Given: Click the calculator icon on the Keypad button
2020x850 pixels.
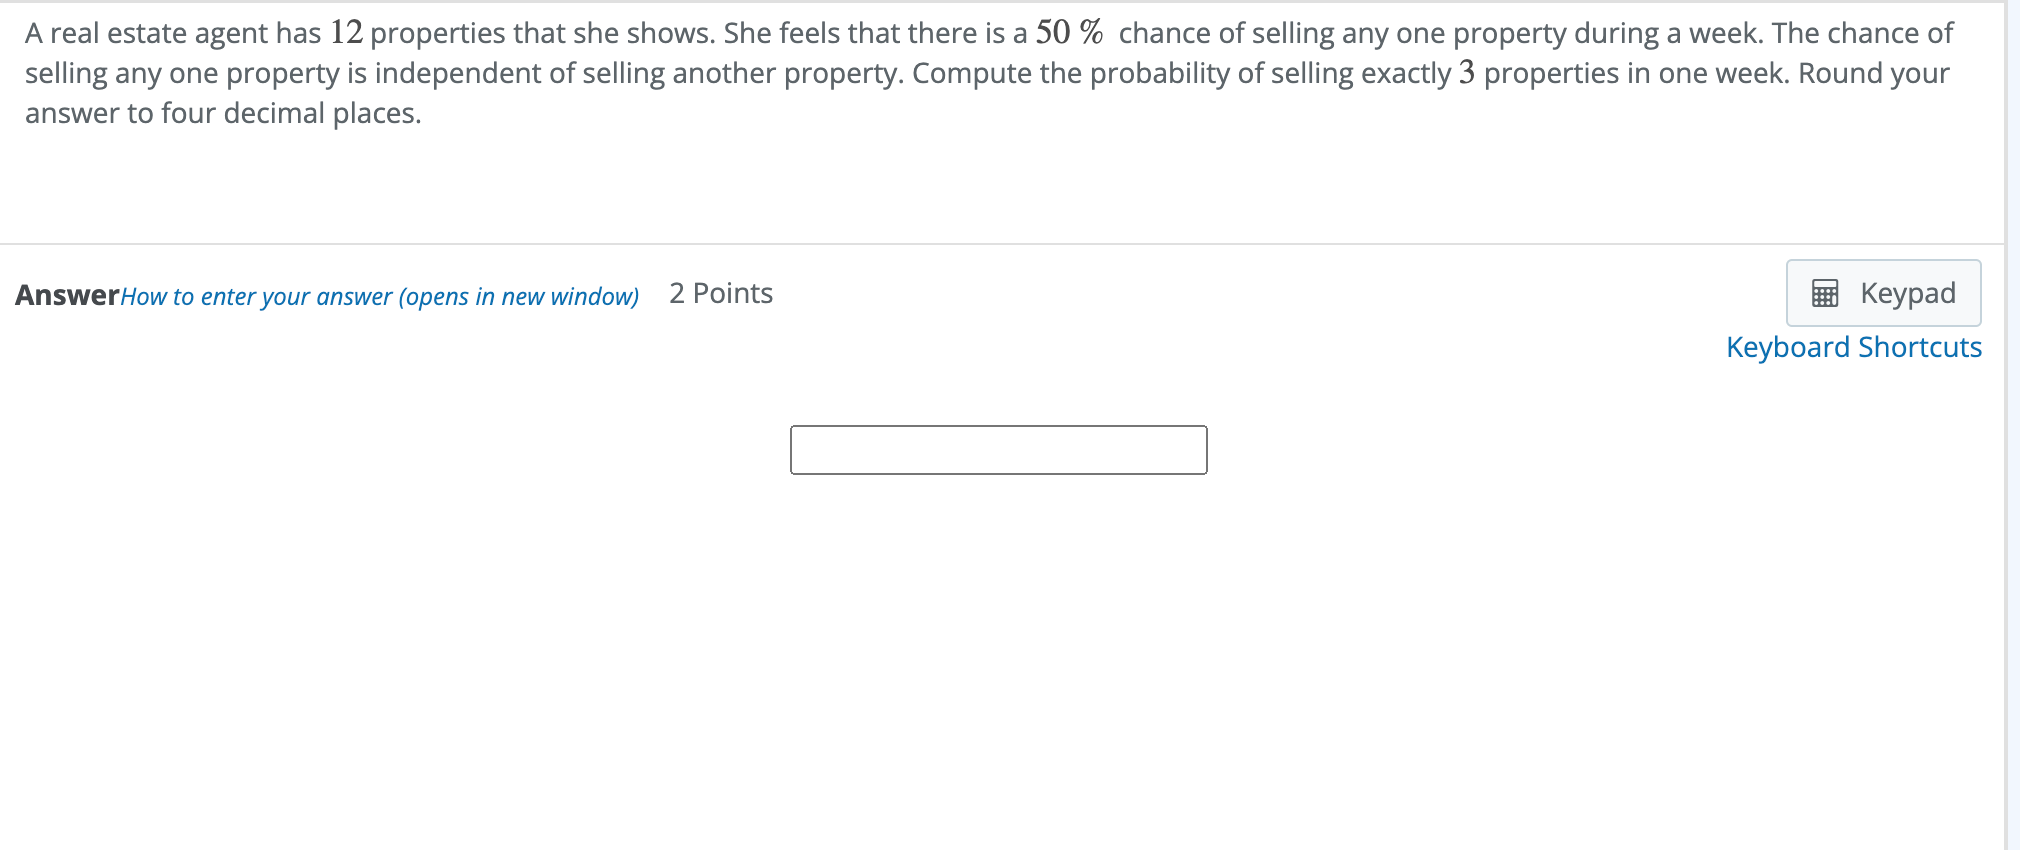Looking at the screenshot, I should click(1823, 293).
